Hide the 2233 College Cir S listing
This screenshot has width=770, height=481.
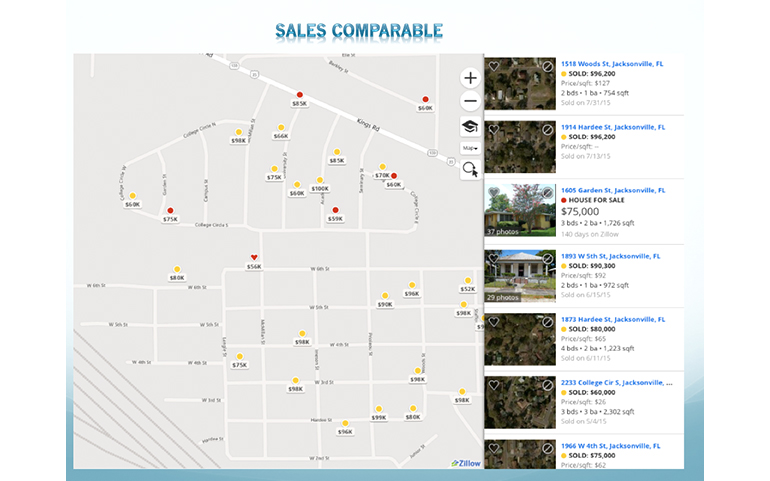(547, 385)
